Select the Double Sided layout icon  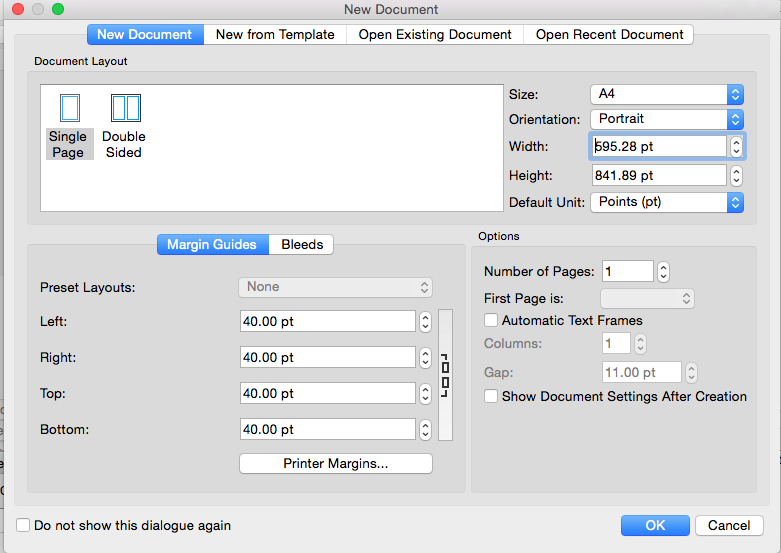pyautogui.click(x=125, y=109)
